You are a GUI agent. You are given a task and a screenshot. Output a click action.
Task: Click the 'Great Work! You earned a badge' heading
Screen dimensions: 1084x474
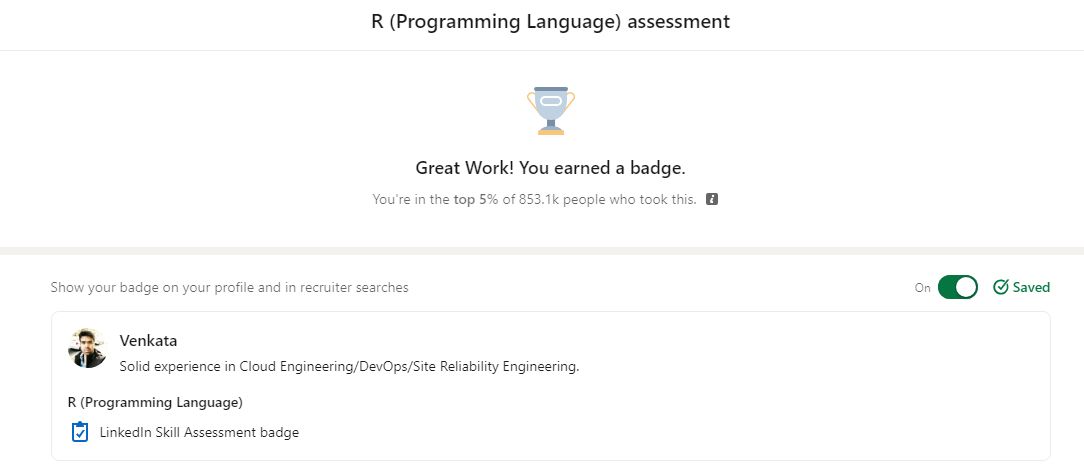tap(550, 168)
